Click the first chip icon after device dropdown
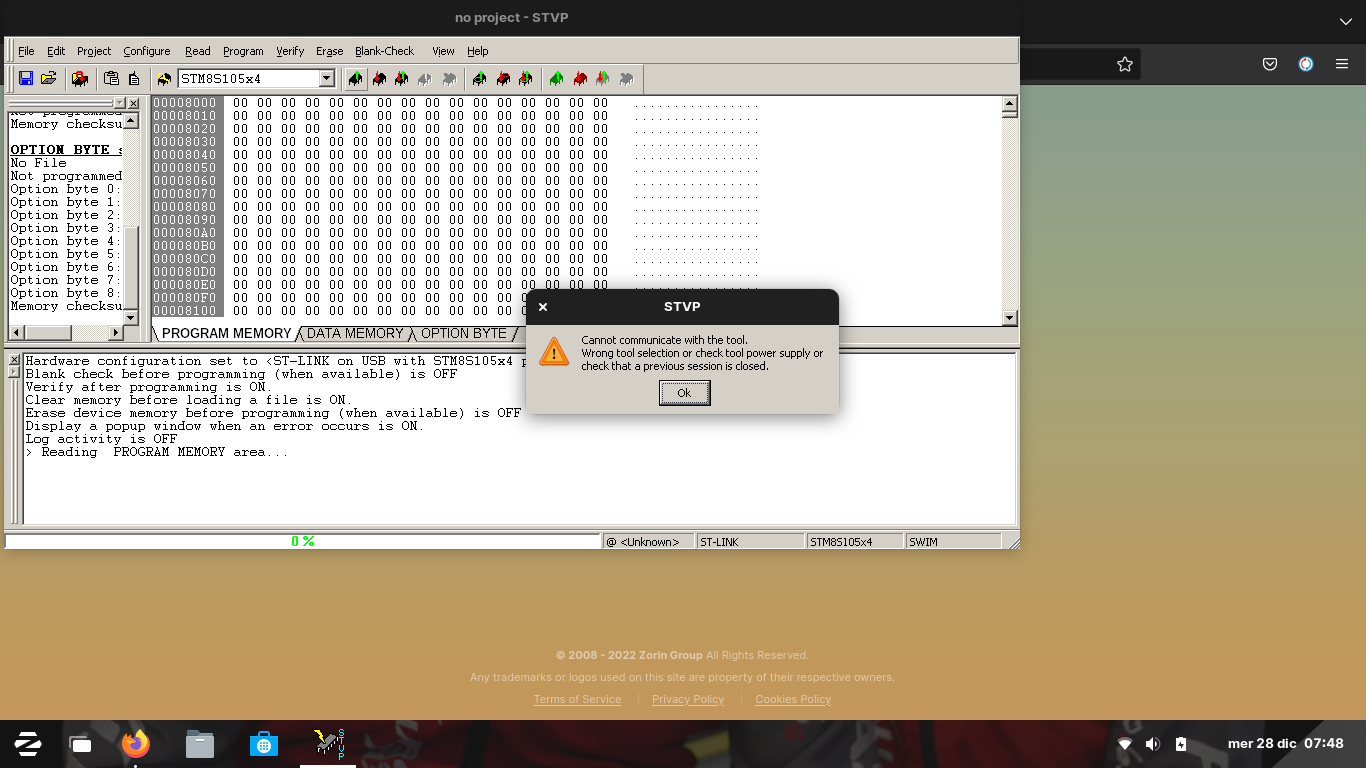 click(355, 79)
